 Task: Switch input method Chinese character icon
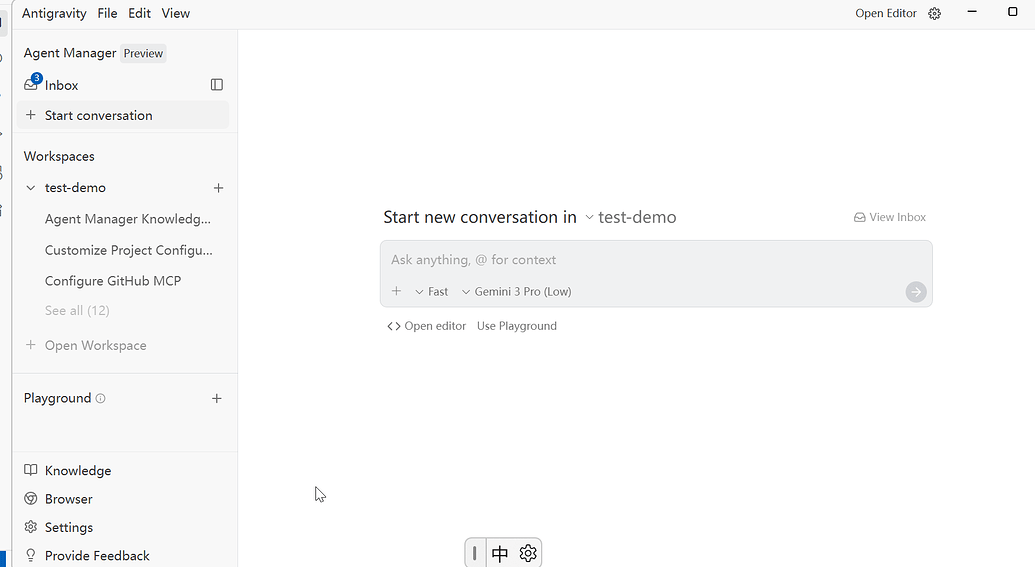coord(500,553)
